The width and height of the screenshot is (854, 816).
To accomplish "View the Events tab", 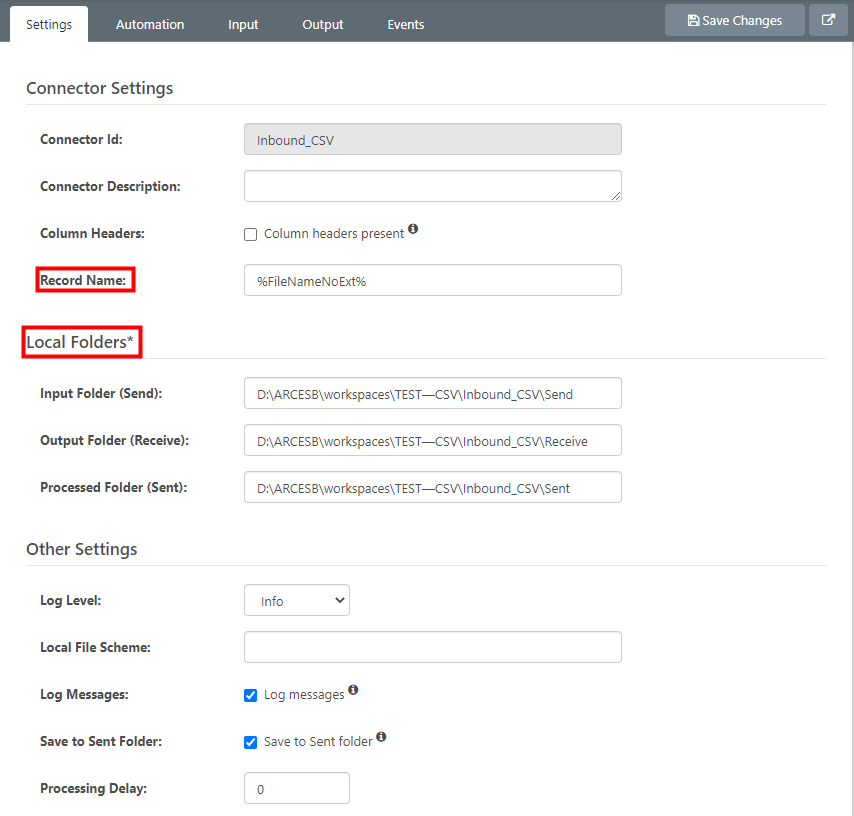I will tap(406, 24).
